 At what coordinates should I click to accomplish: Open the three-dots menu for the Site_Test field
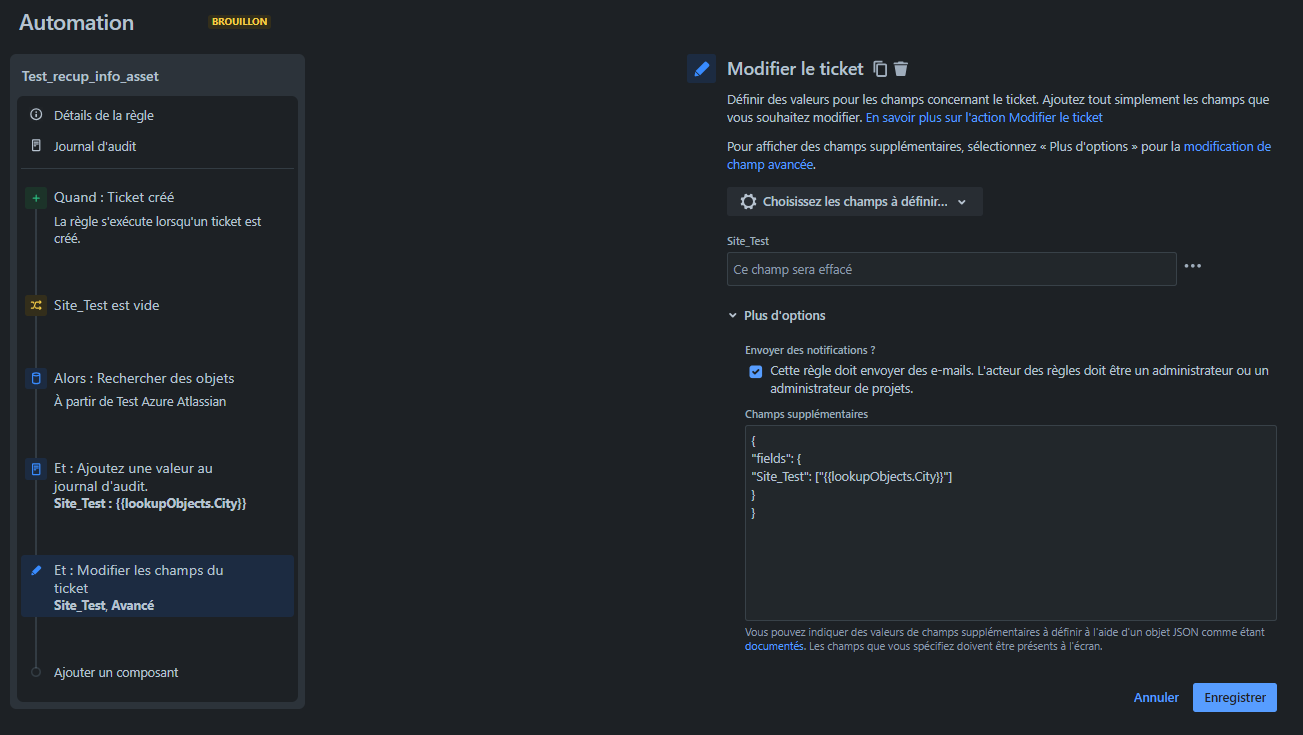[1193, 266]
